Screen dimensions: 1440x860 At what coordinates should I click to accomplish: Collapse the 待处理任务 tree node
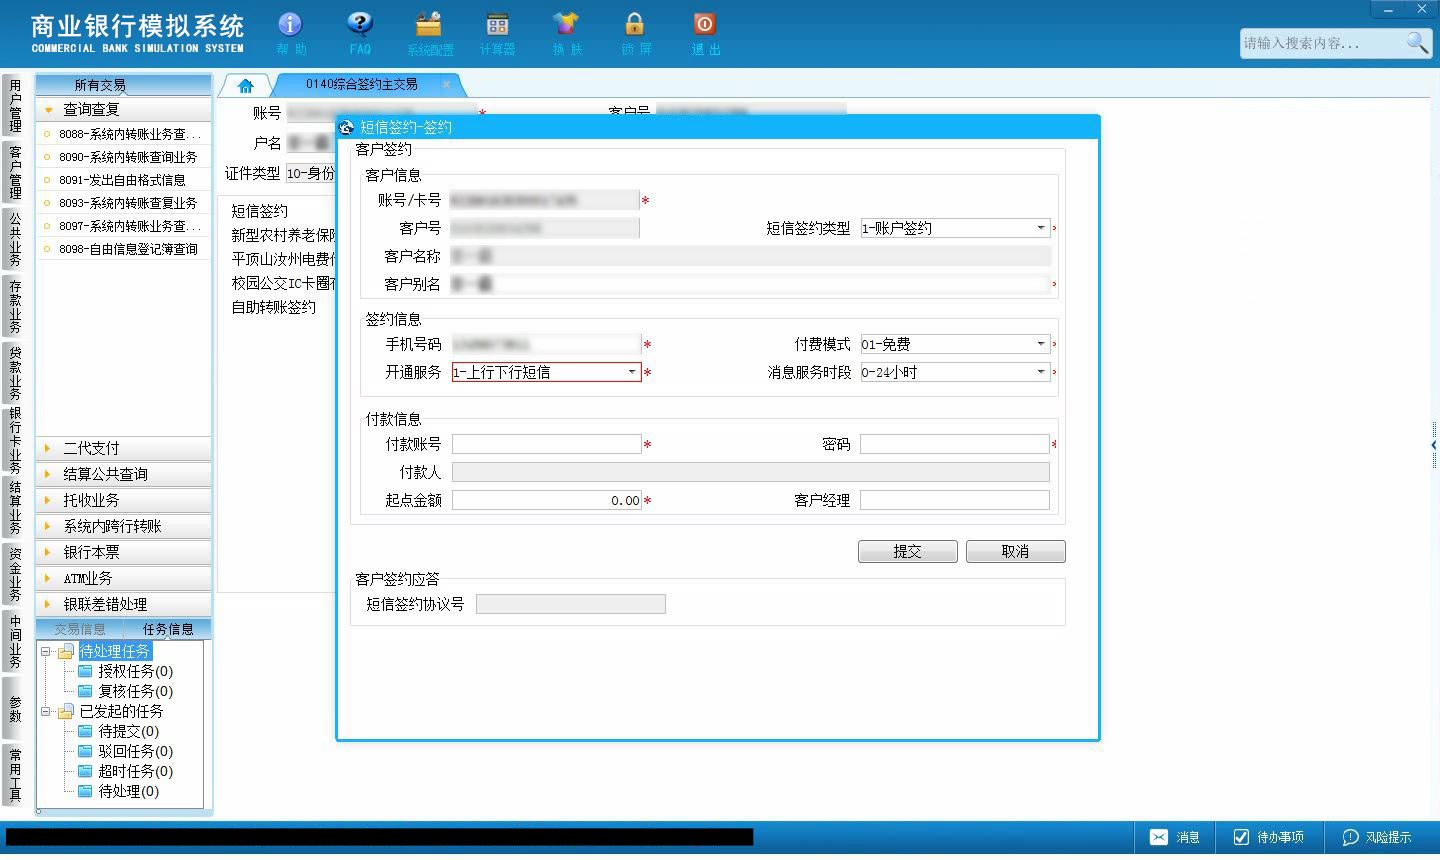coord(45,651)
